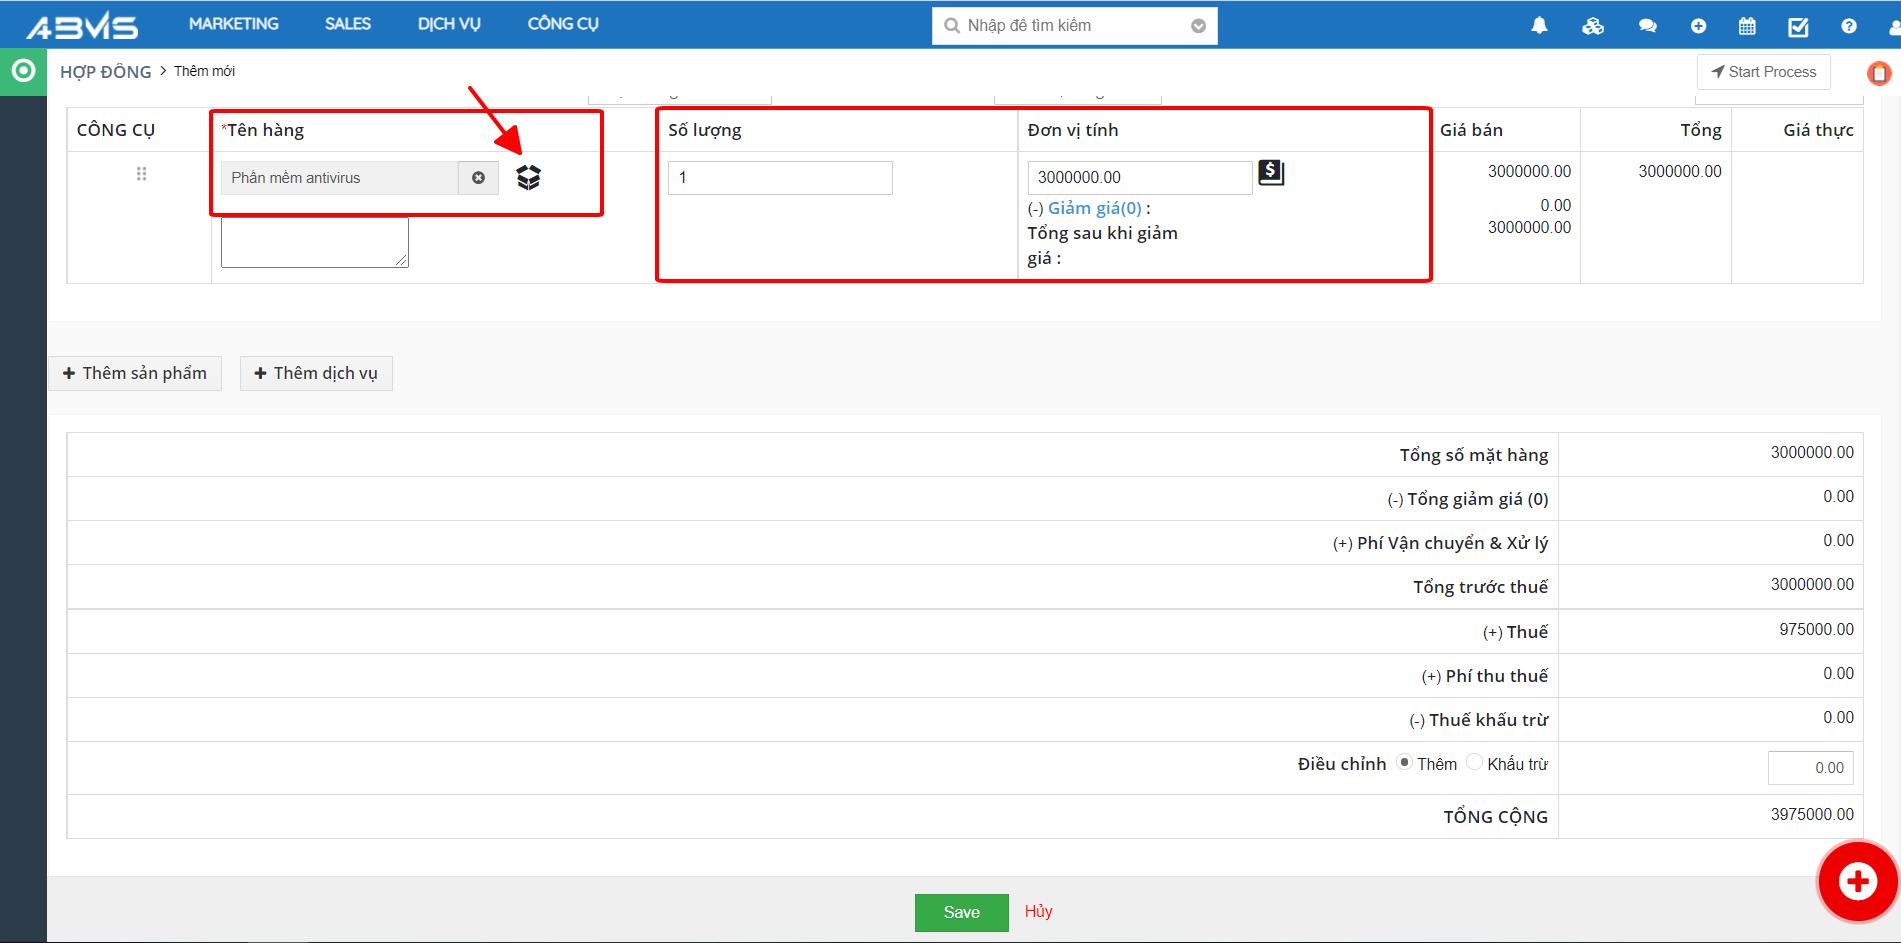Viewport: 1901px width, 943px height.
Task: Select the 'Thêm' adjustment radio button
Action: click(1404, 763)
